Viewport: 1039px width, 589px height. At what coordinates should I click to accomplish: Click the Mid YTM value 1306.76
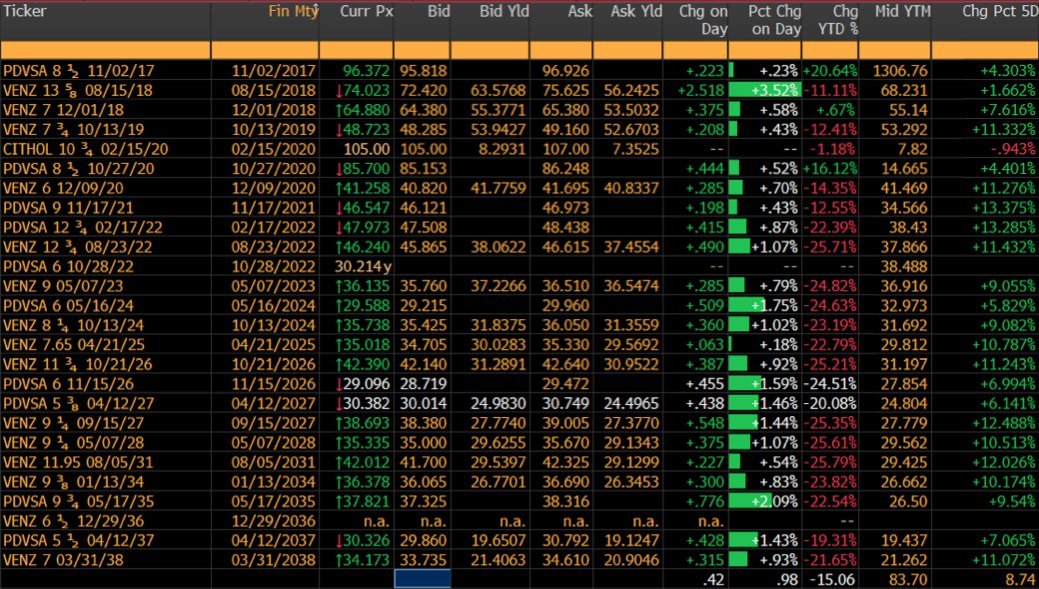coord(900,71)
